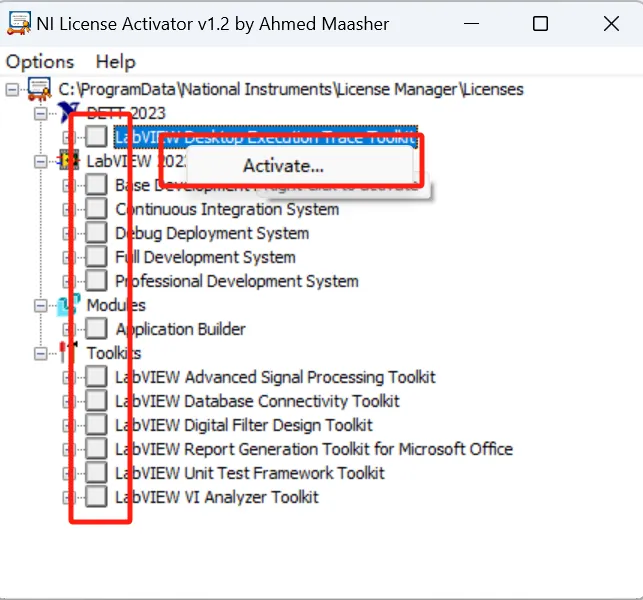Select the Full Development System row
Image resolution: width=643 pixels, height=600 pixels.
coord(205,257)
